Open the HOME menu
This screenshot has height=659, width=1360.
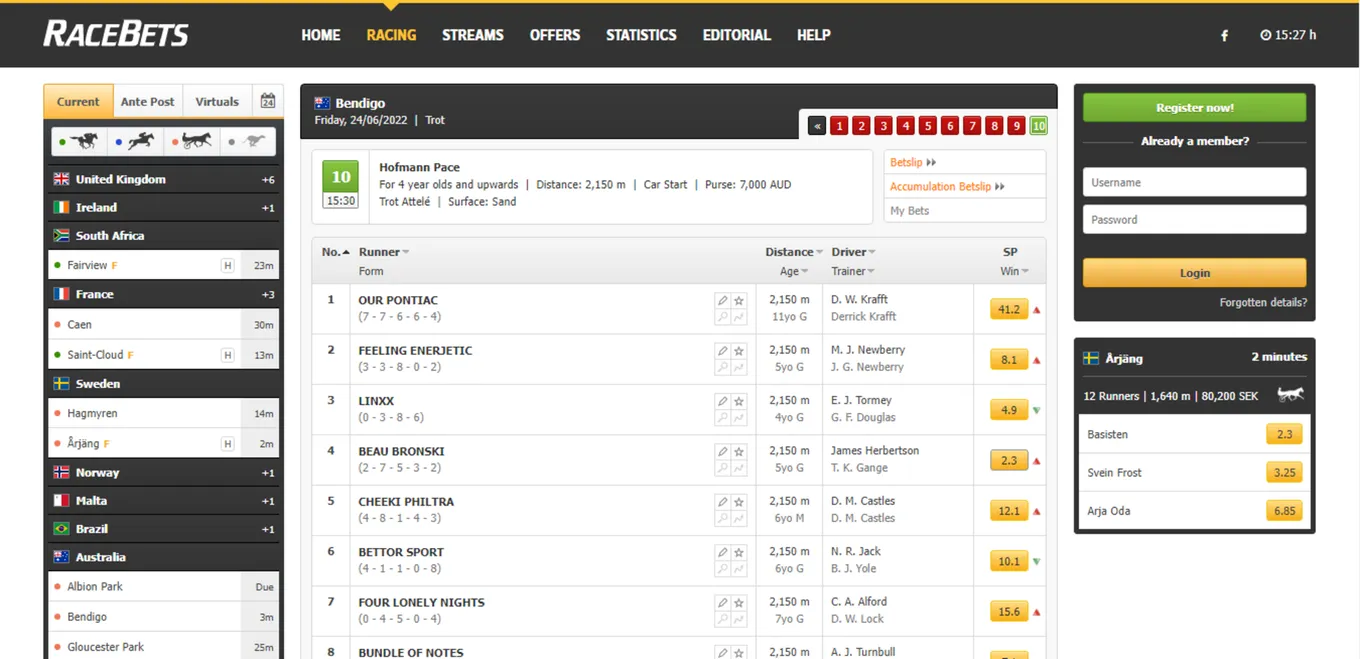point(321,35)
